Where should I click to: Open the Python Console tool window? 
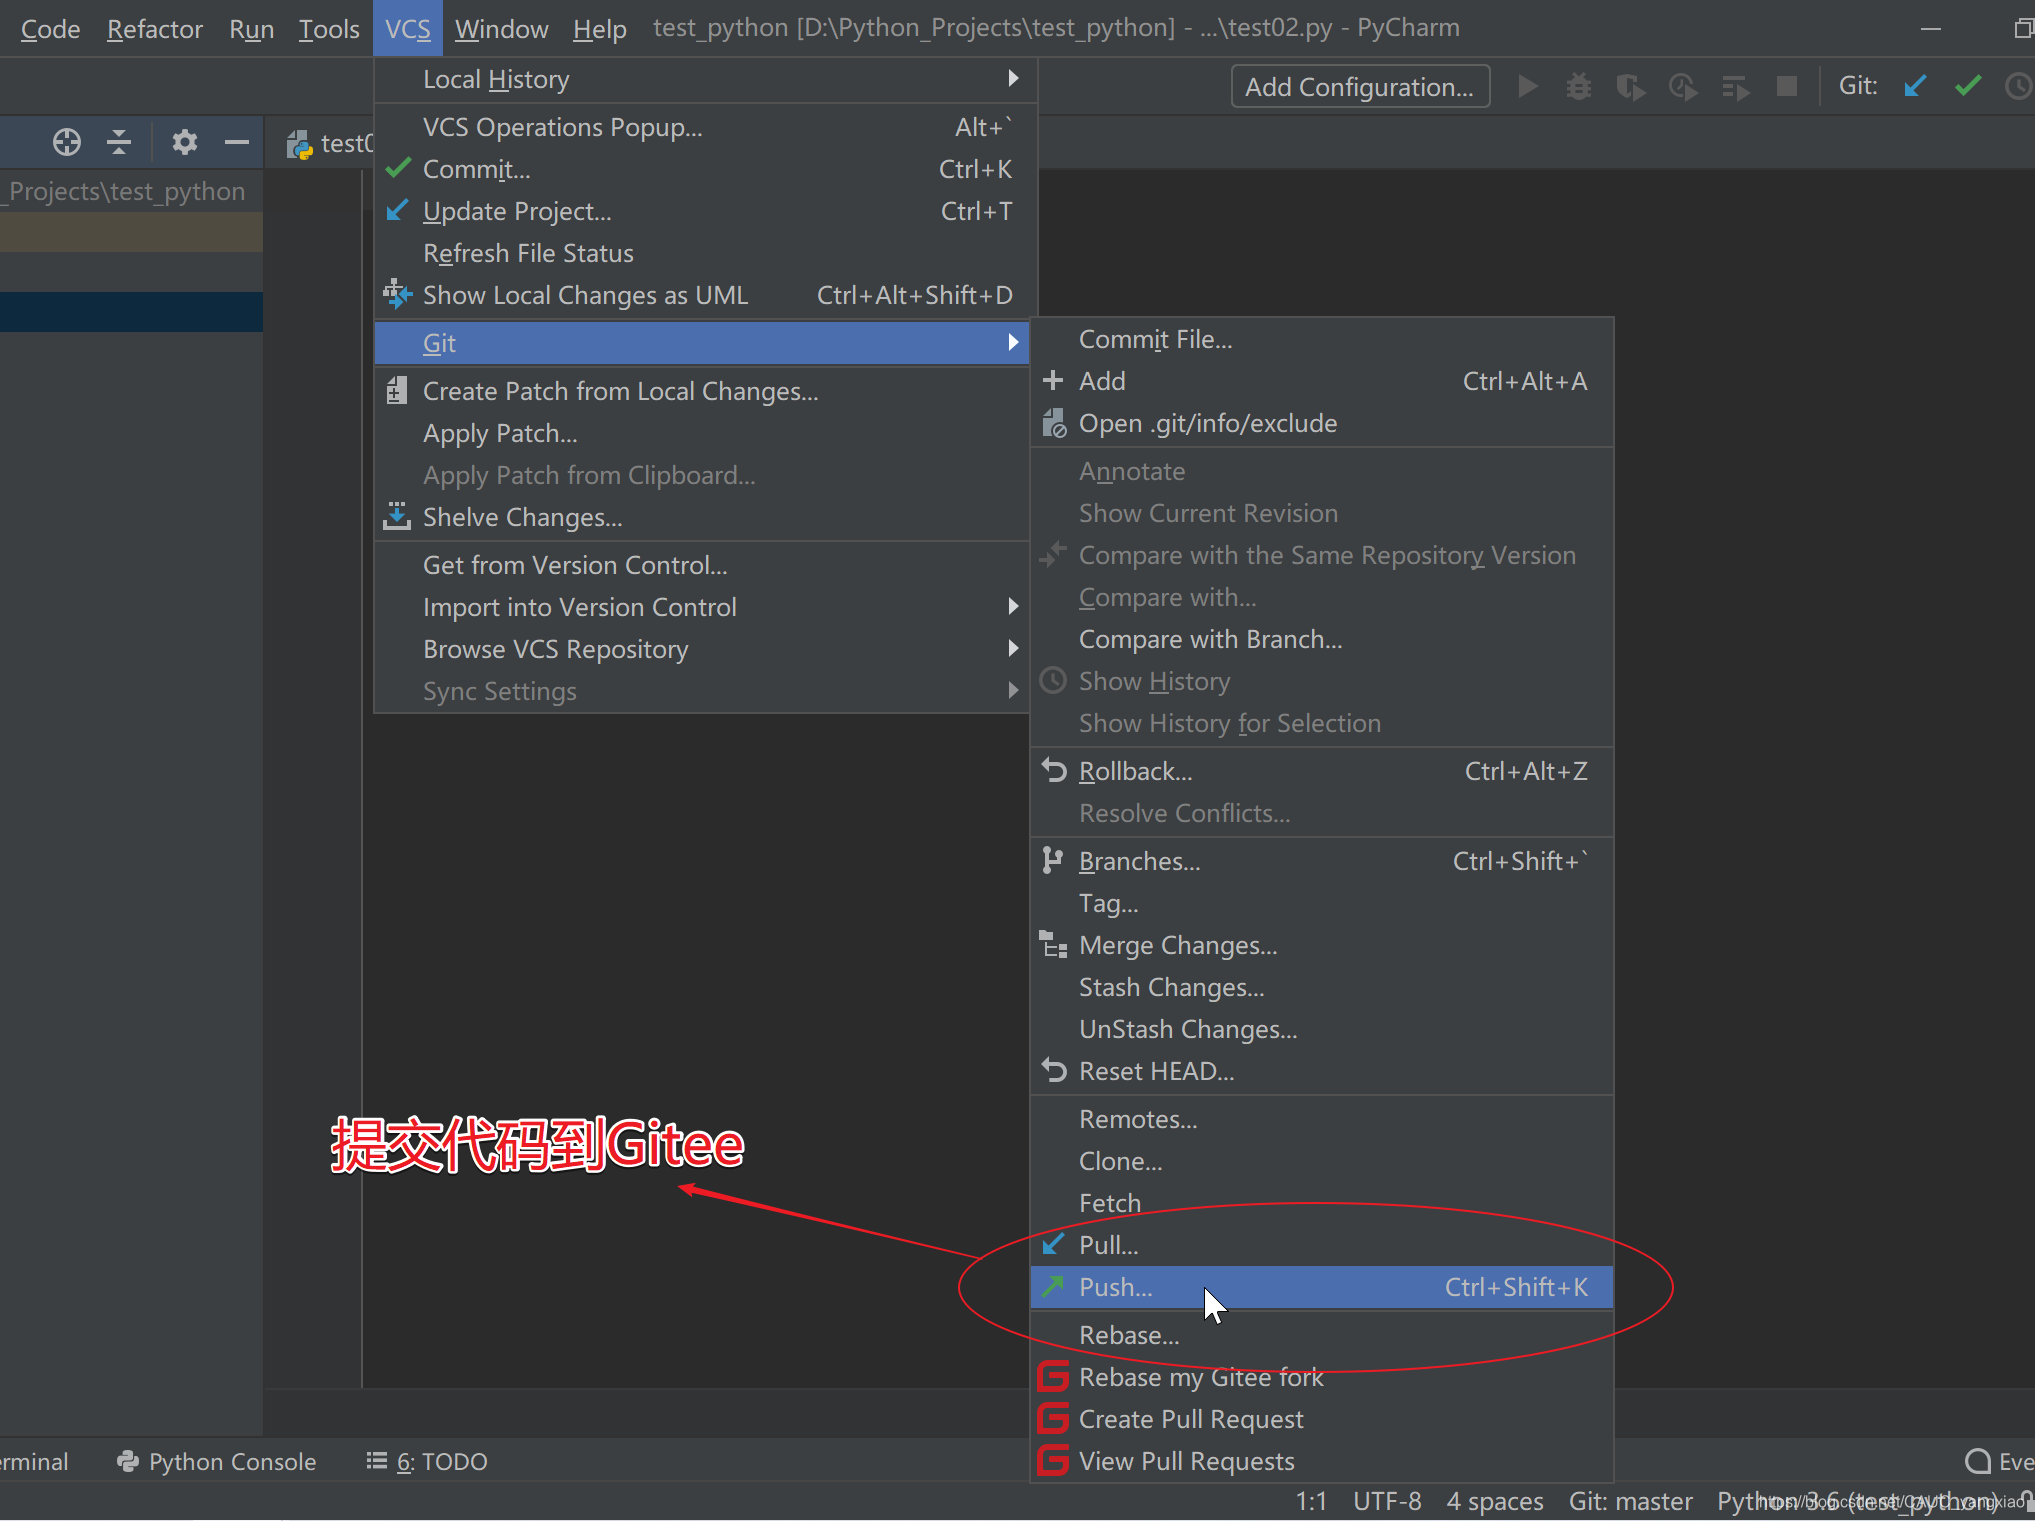(x=217, y=1461)
